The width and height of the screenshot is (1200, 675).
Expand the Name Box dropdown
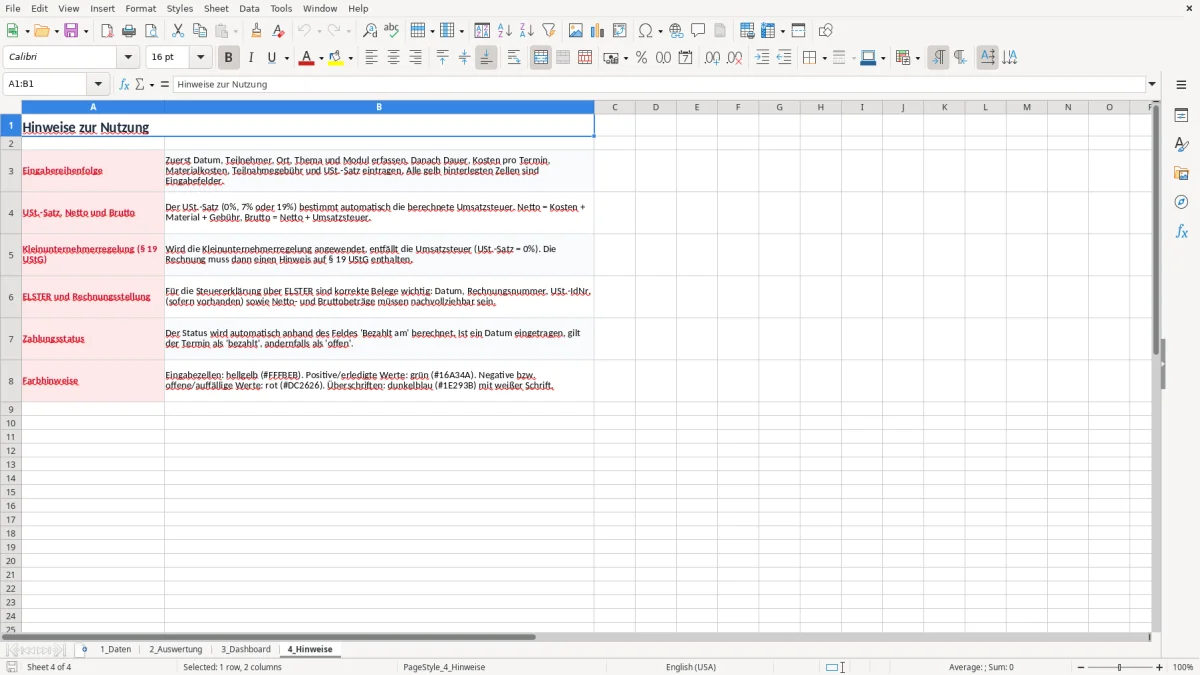click(x=98, y=84)
